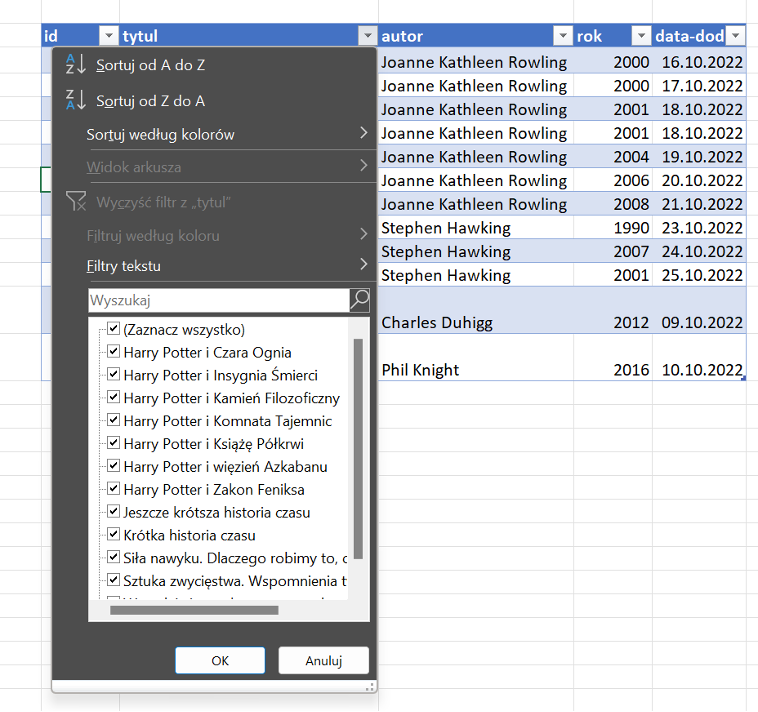758x712 pixels.
Task: Click the Wyszukaj search field
Action: [x=218, y=300]
